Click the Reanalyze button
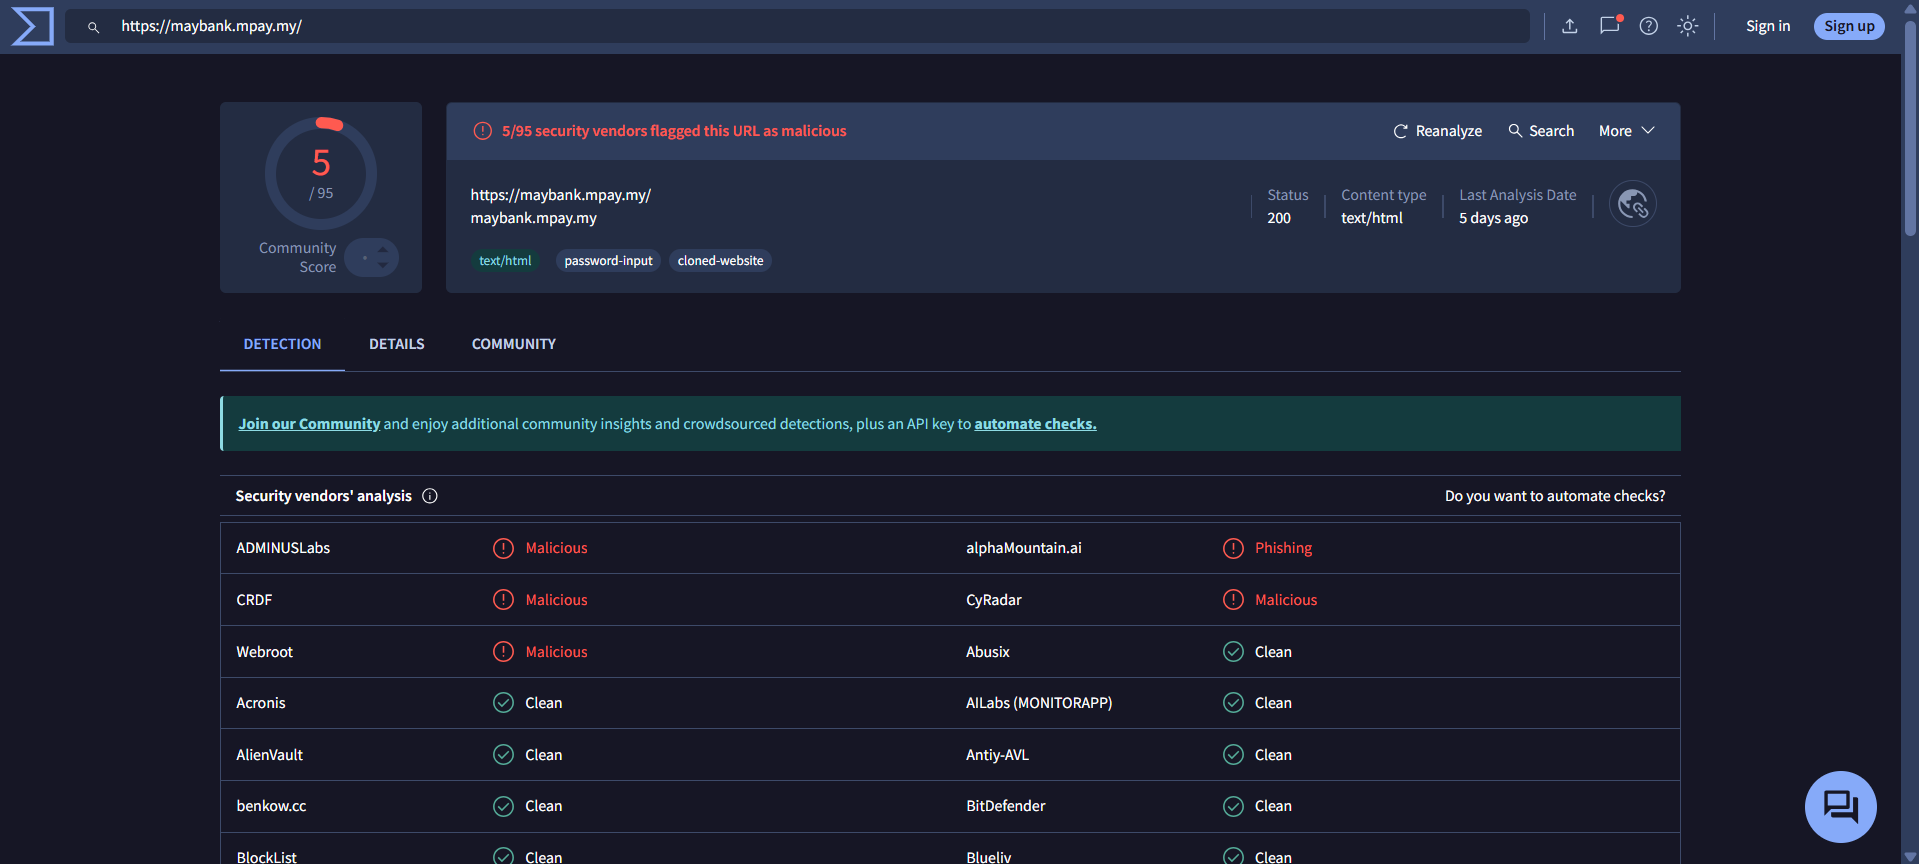This screenshot has width=1919, height=864. coord(1438,131)
